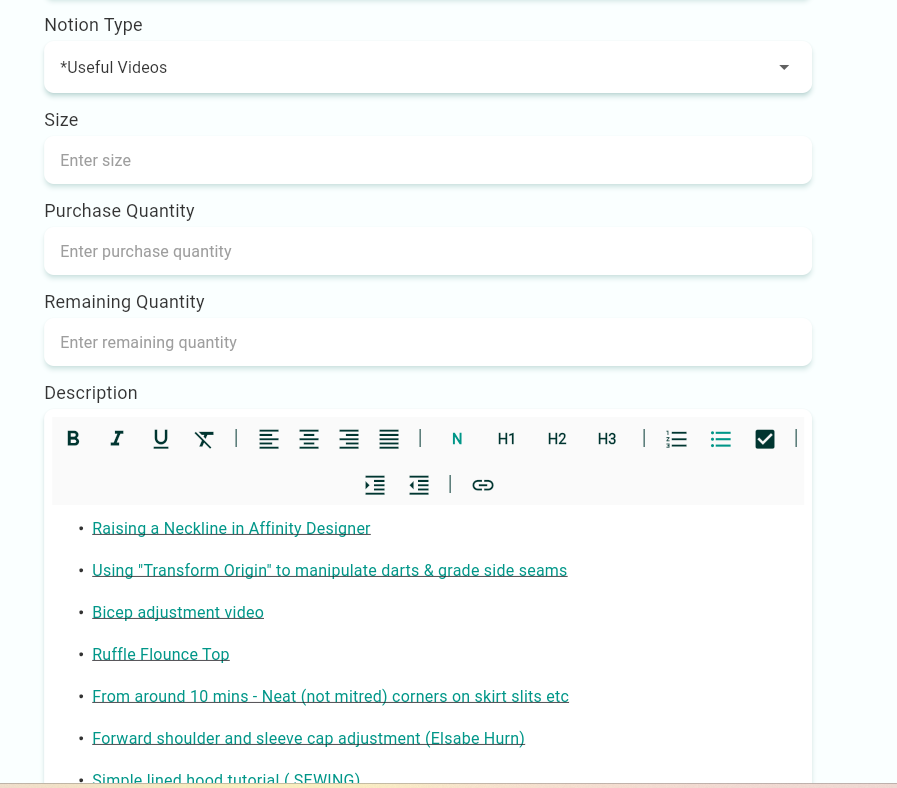Clear text formatting
This screenshot has width=897, height=788.
[204, 439]
